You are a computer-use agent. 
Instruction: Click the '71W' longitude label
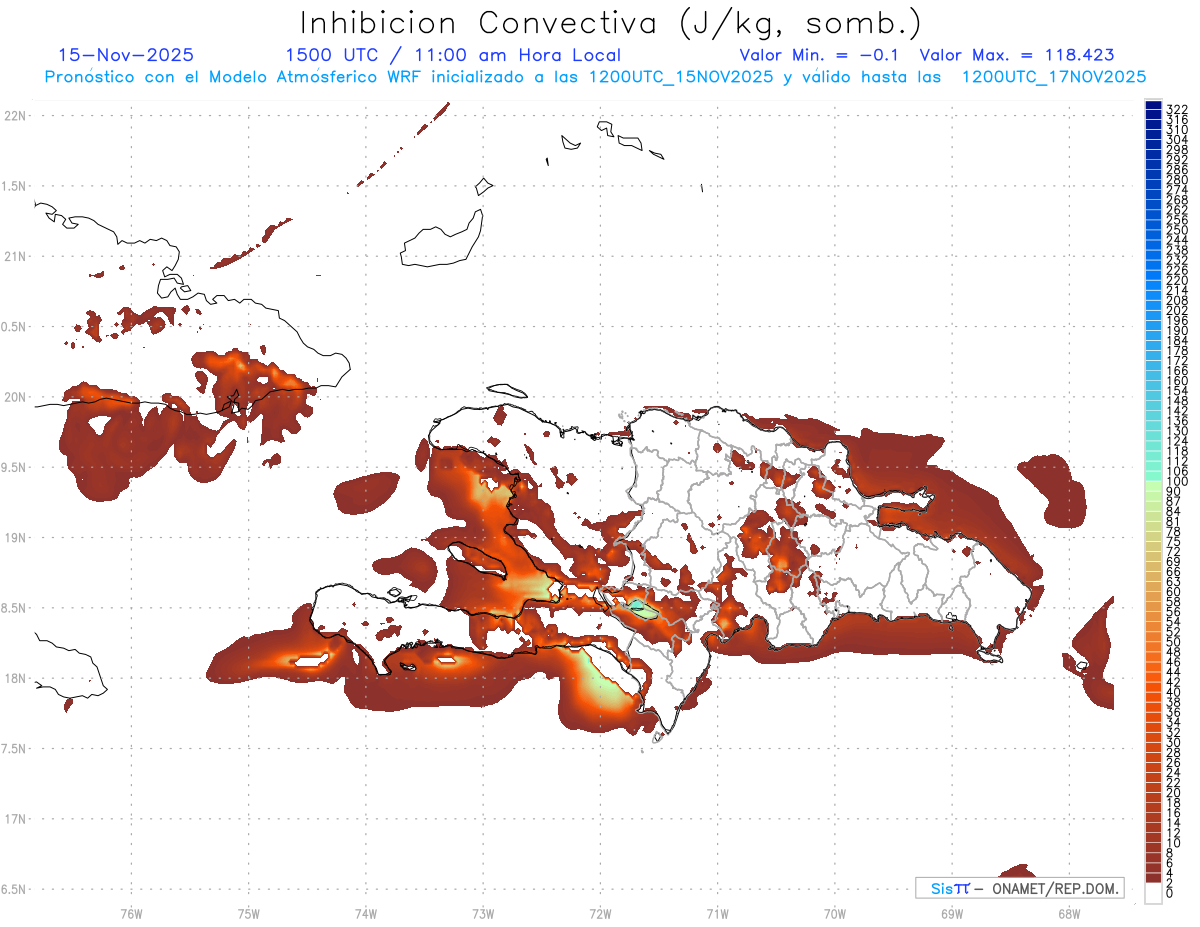[x=717, y=912]
